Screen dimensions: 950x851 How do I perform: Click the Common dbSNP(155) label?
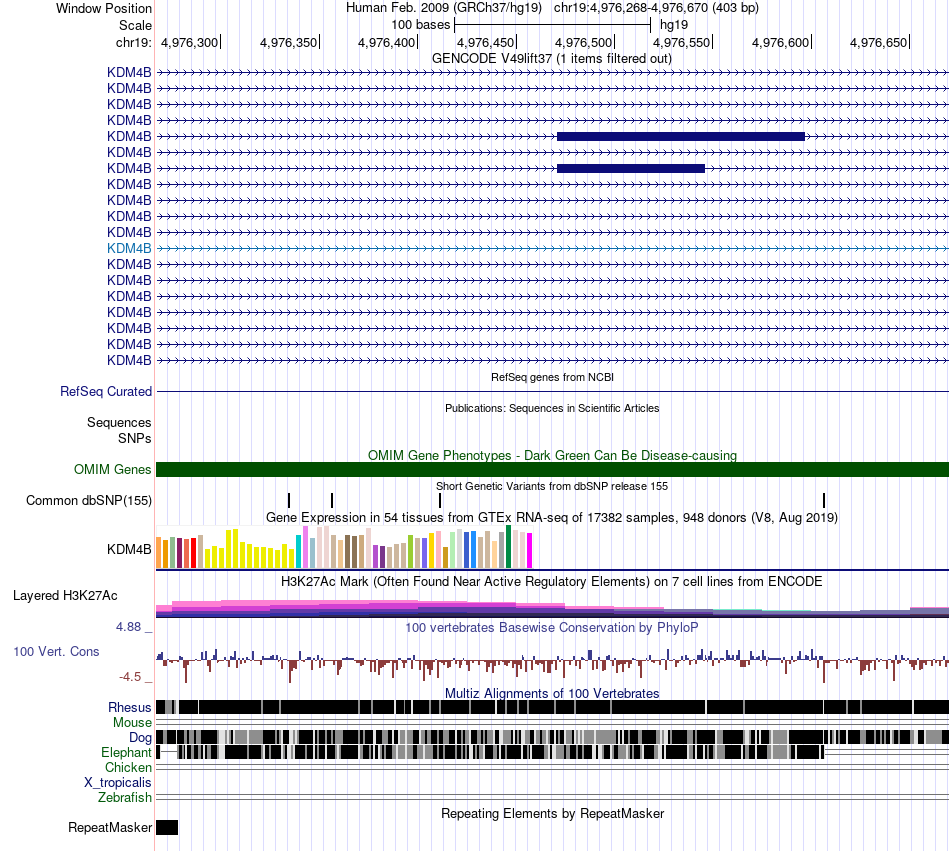click(x=89, y=500)
